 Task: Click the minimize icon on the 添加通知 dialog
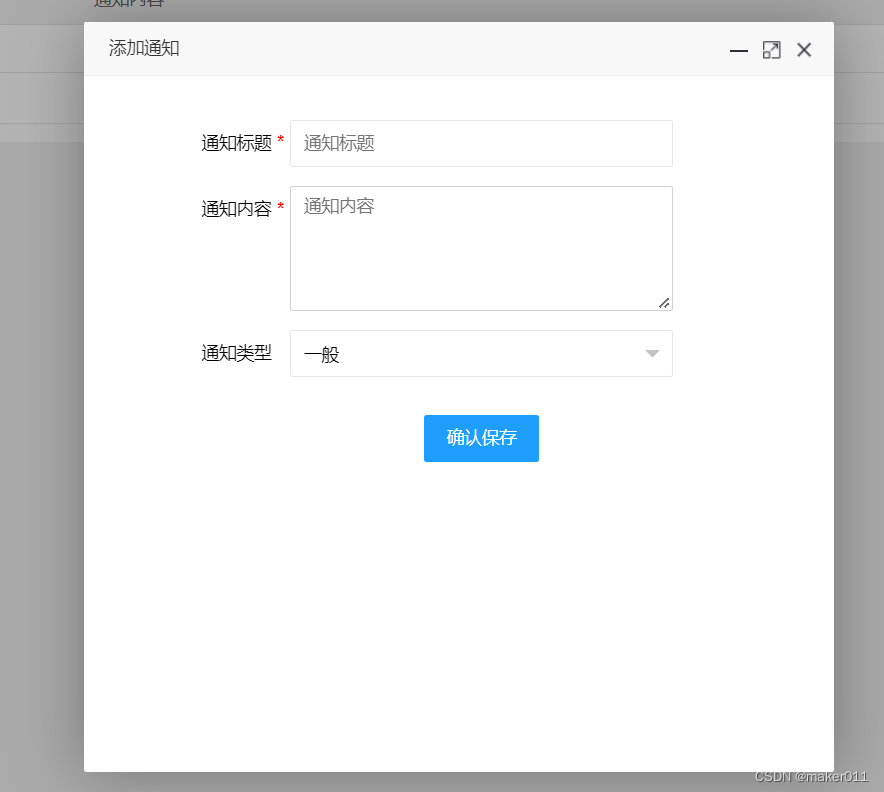[738, 49]
